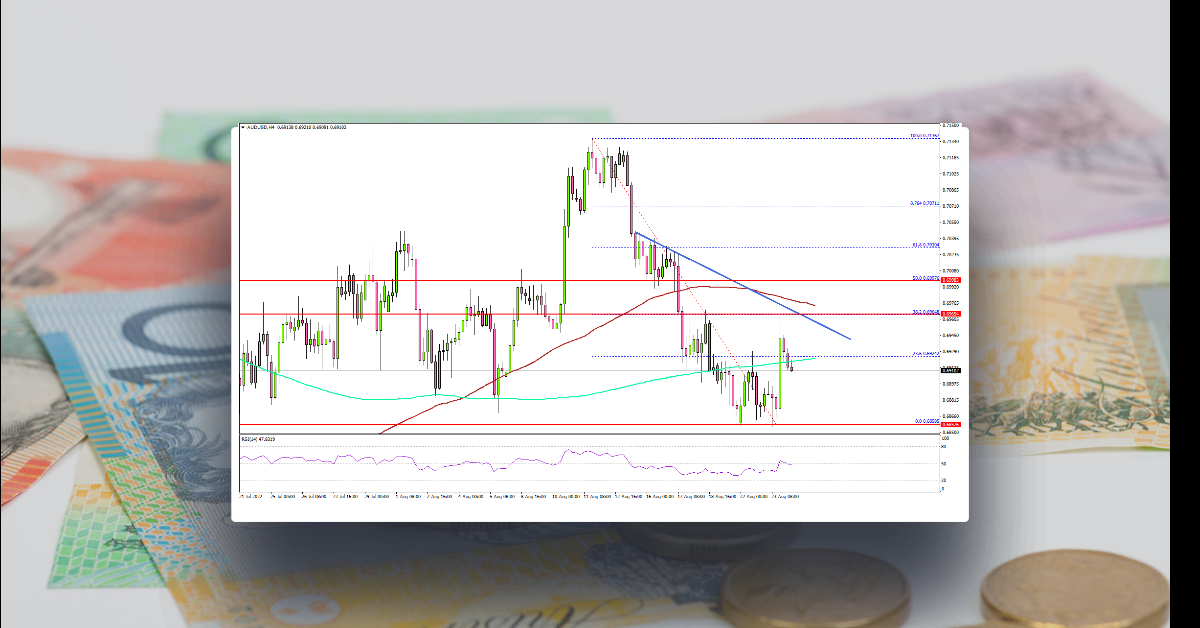Viewport: 1200px width, 628px height.
Task: Collapse the AUDUSD,H4 quote display arrow
Action: 244,128
